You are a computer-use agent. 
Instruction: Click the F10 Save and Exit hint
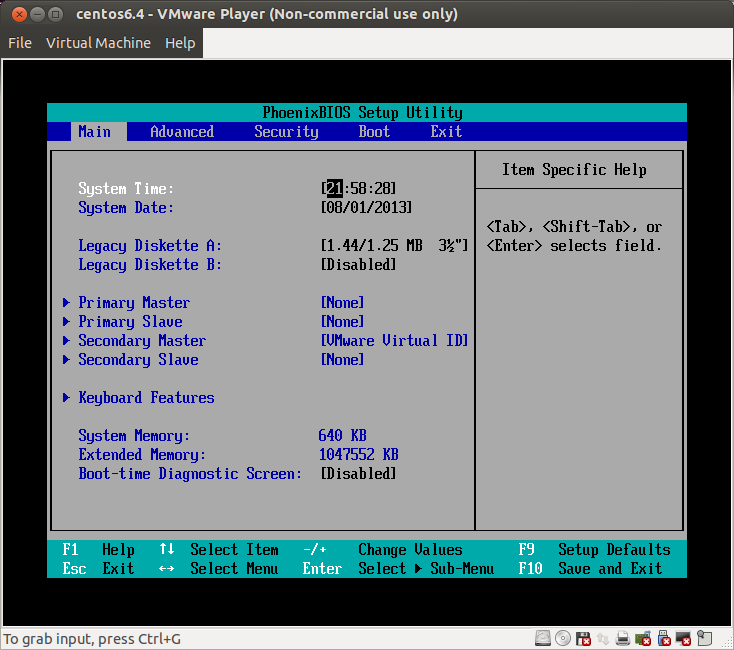(590, 569)
